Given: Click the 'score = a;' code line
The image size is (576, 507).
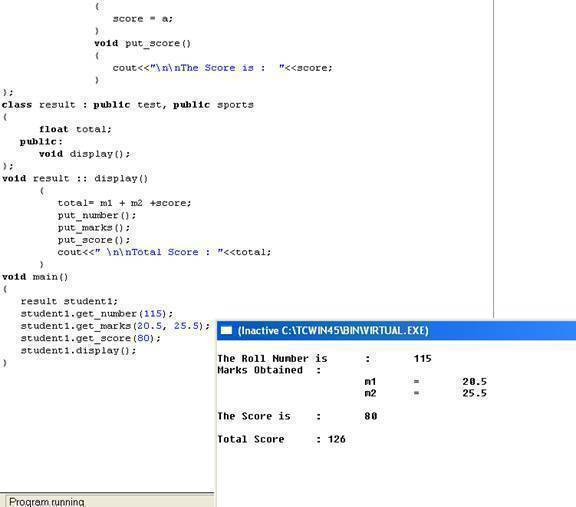Looking at the screenshot, I should tap(143, 19).
